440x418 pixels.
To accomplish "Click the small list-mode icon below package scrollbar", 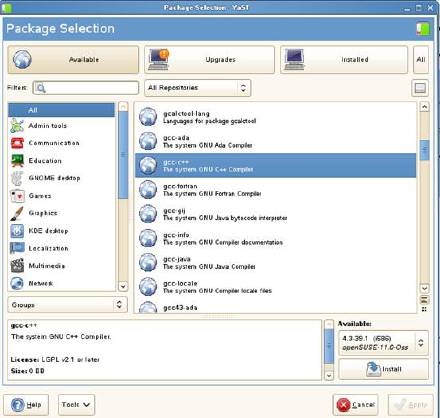I will click(x=424, y=299).
